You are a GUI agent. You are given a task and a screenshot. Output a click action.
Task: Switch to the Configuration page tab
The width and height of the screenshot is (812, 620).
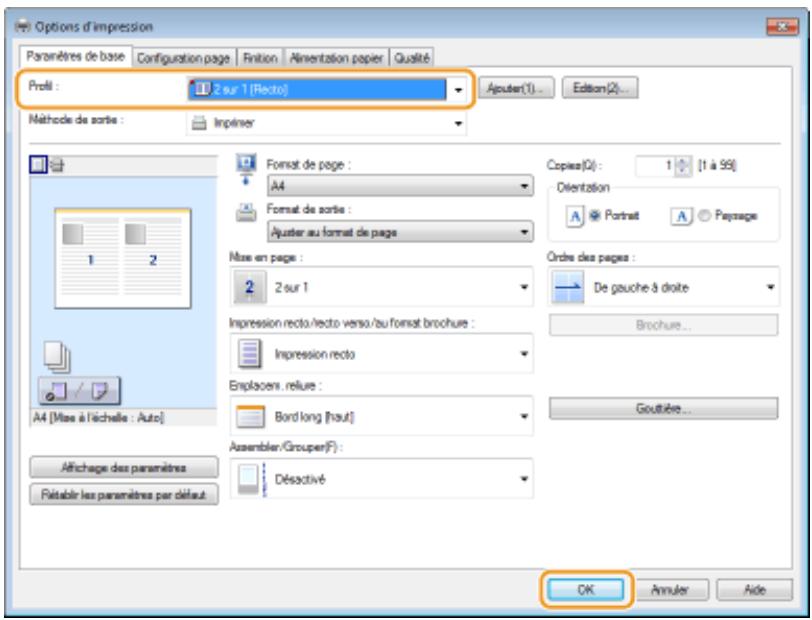184,58
